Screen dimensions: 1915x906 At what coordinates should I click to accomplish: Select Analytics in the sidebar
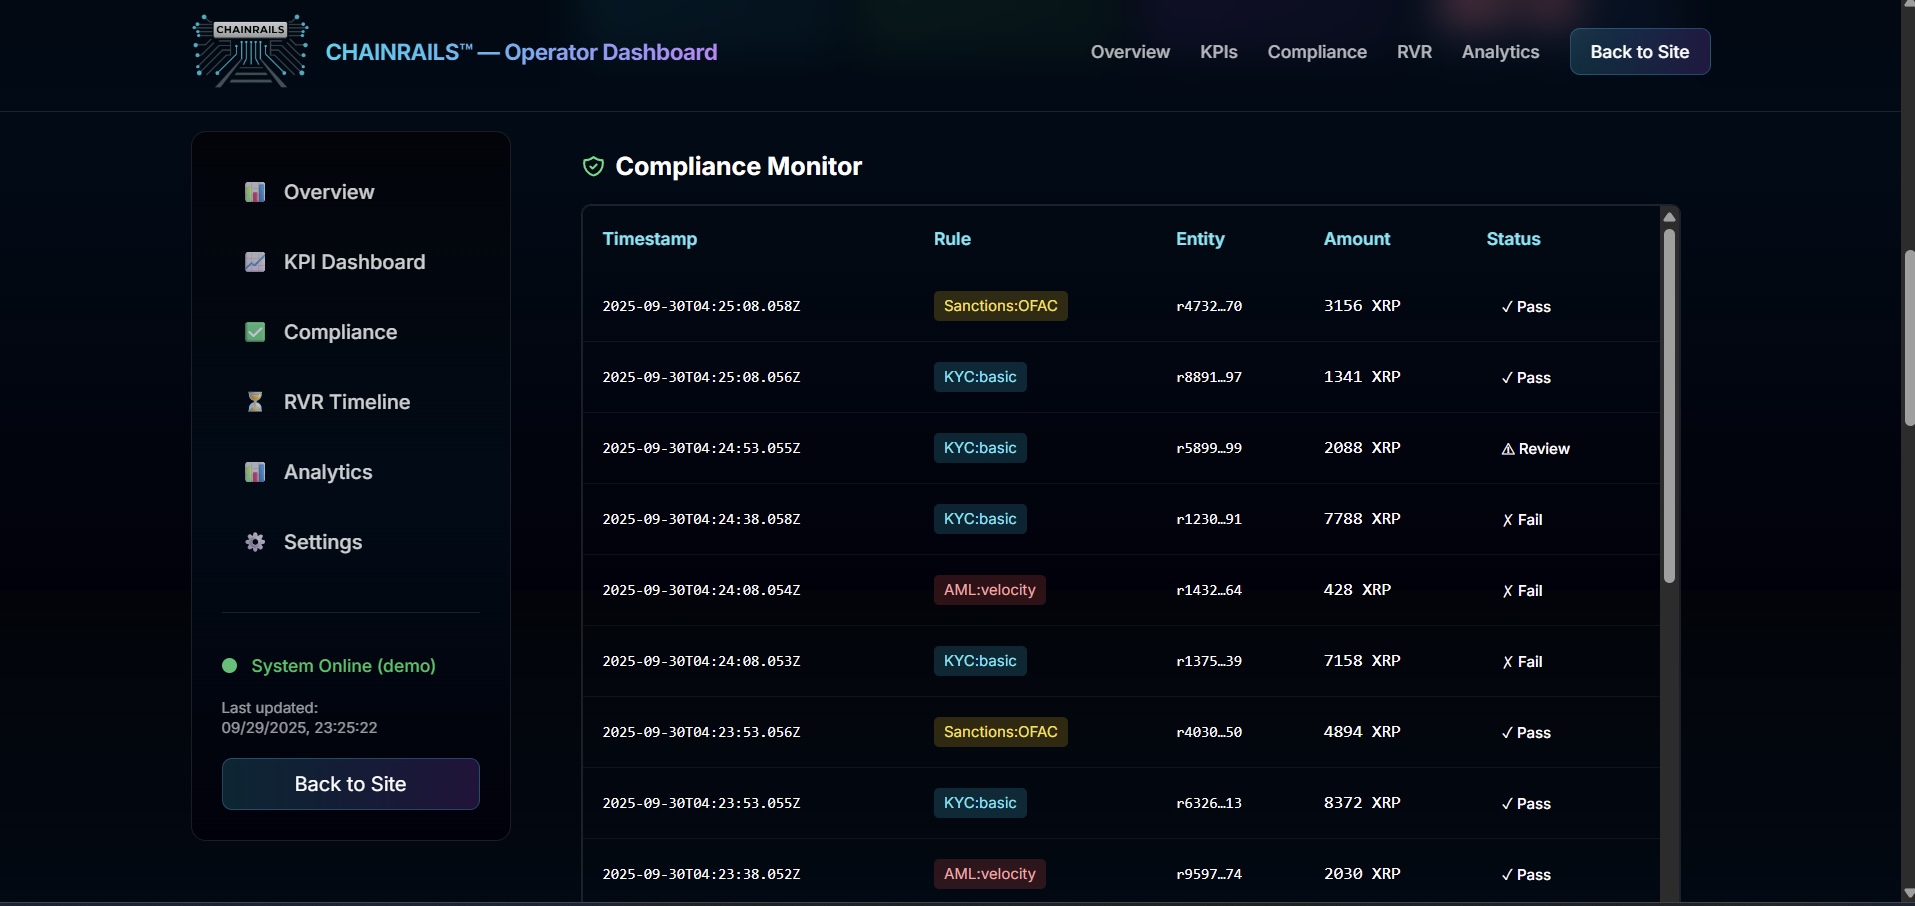click(328, 472)
